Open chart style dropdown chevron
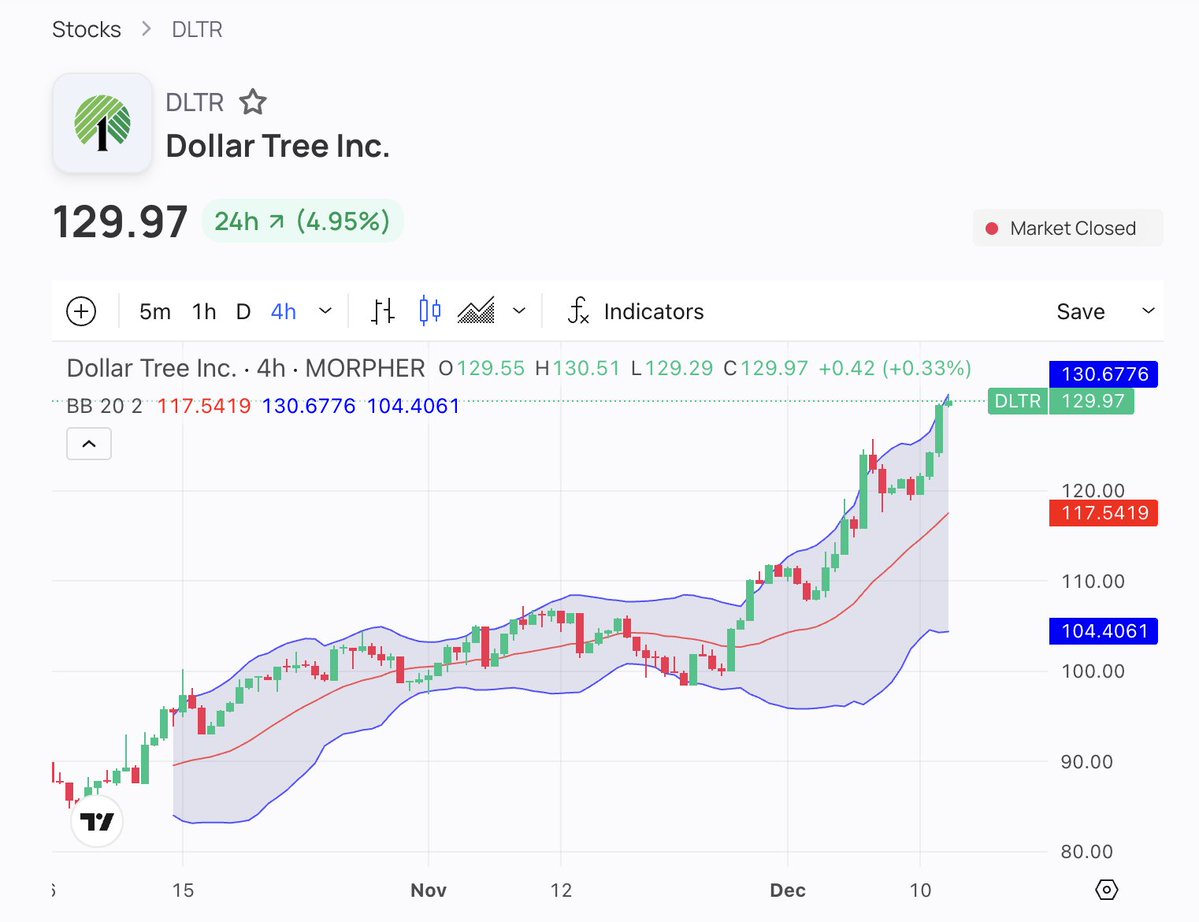Screen dimensions: 1199x922 point(519,311)
